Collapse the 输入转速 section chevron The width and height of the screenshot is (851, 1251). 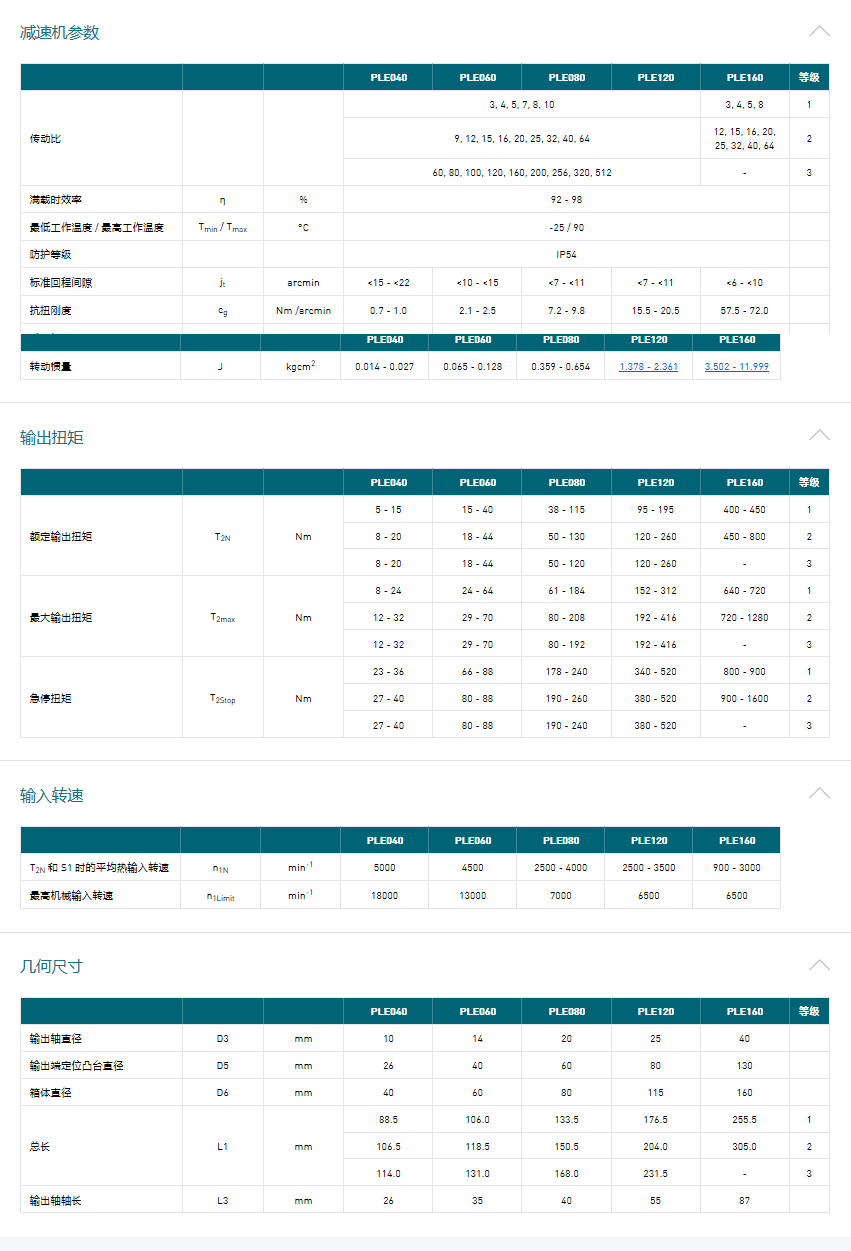click(819, 793)
